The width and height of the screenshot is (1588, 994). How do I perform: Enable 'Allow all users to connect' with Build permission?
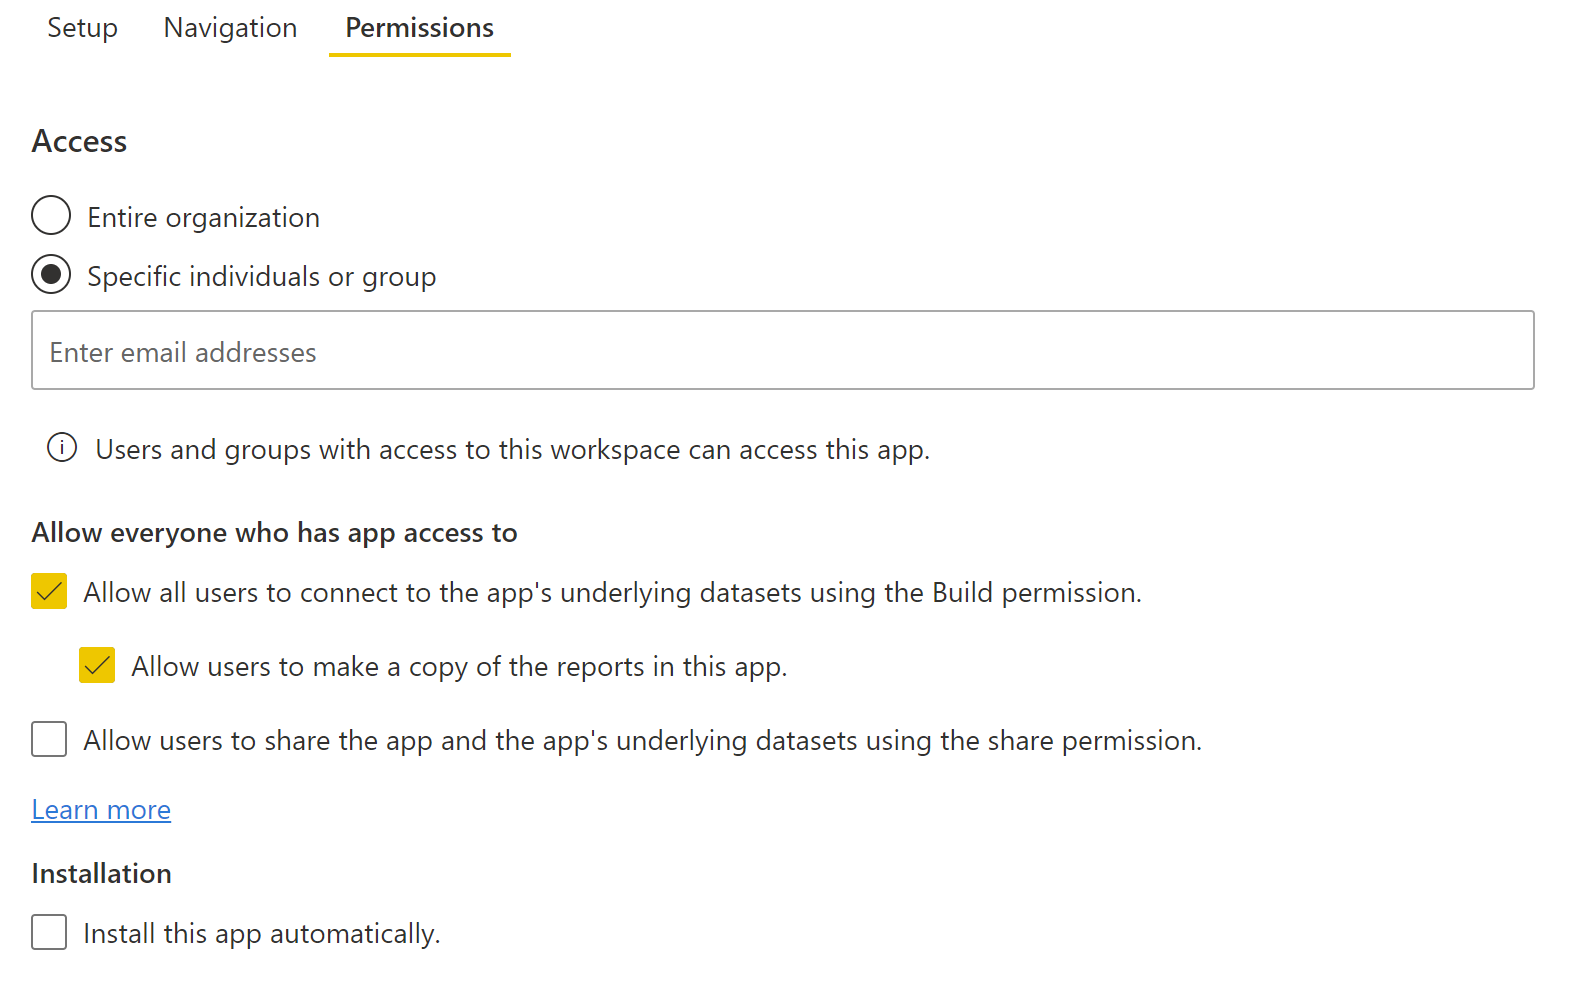pyautogui.click(x=49, y=591)
